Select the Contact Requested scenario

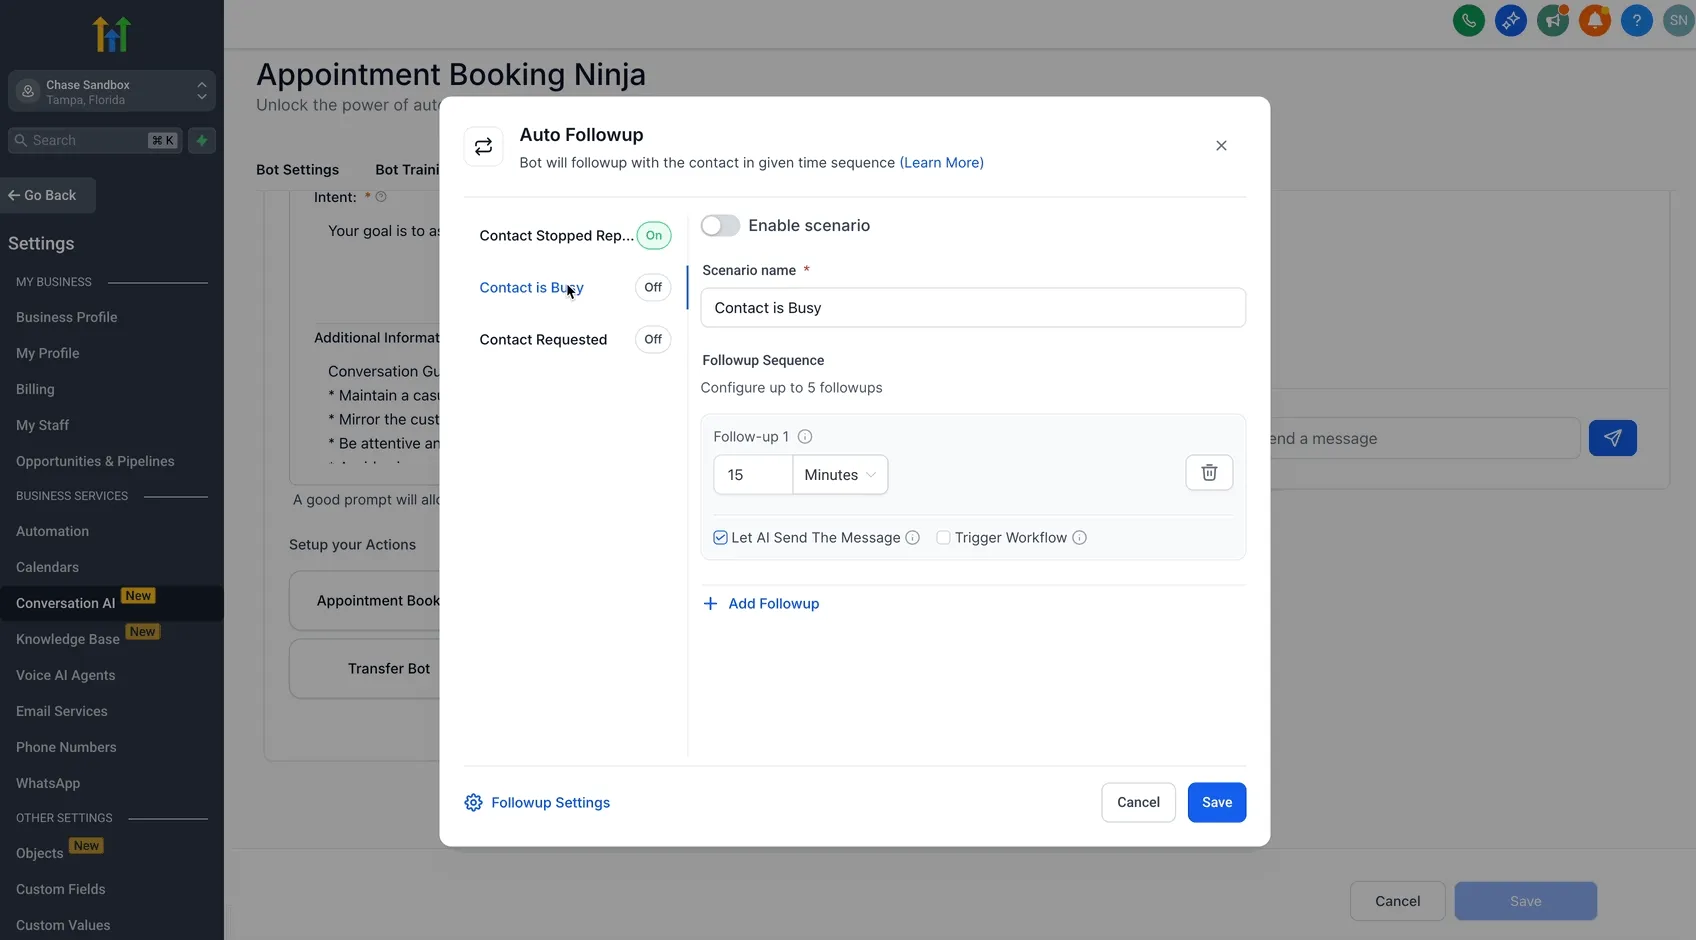[x=543, y=340]
